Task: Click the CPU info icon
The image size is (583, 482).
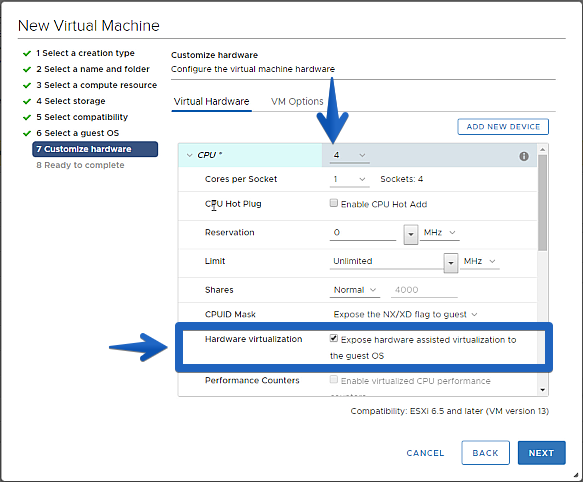Action: [524, 156]
